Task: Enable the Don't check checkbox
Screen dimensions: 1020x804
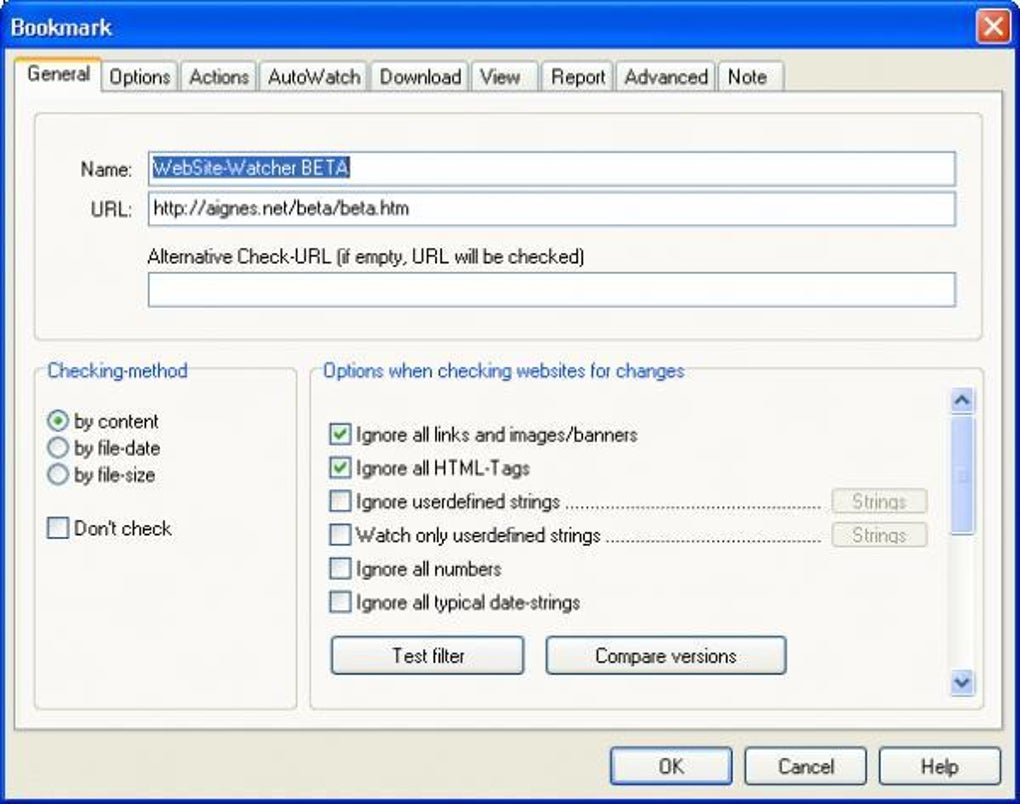Action: pyautogui.click(x=58, y=529)
